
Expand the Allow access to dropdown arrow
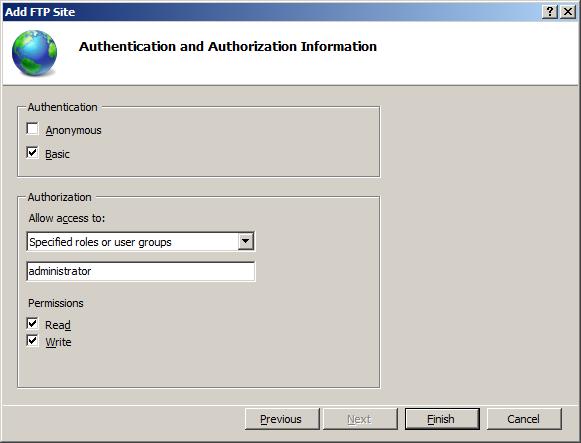(245, 242)
